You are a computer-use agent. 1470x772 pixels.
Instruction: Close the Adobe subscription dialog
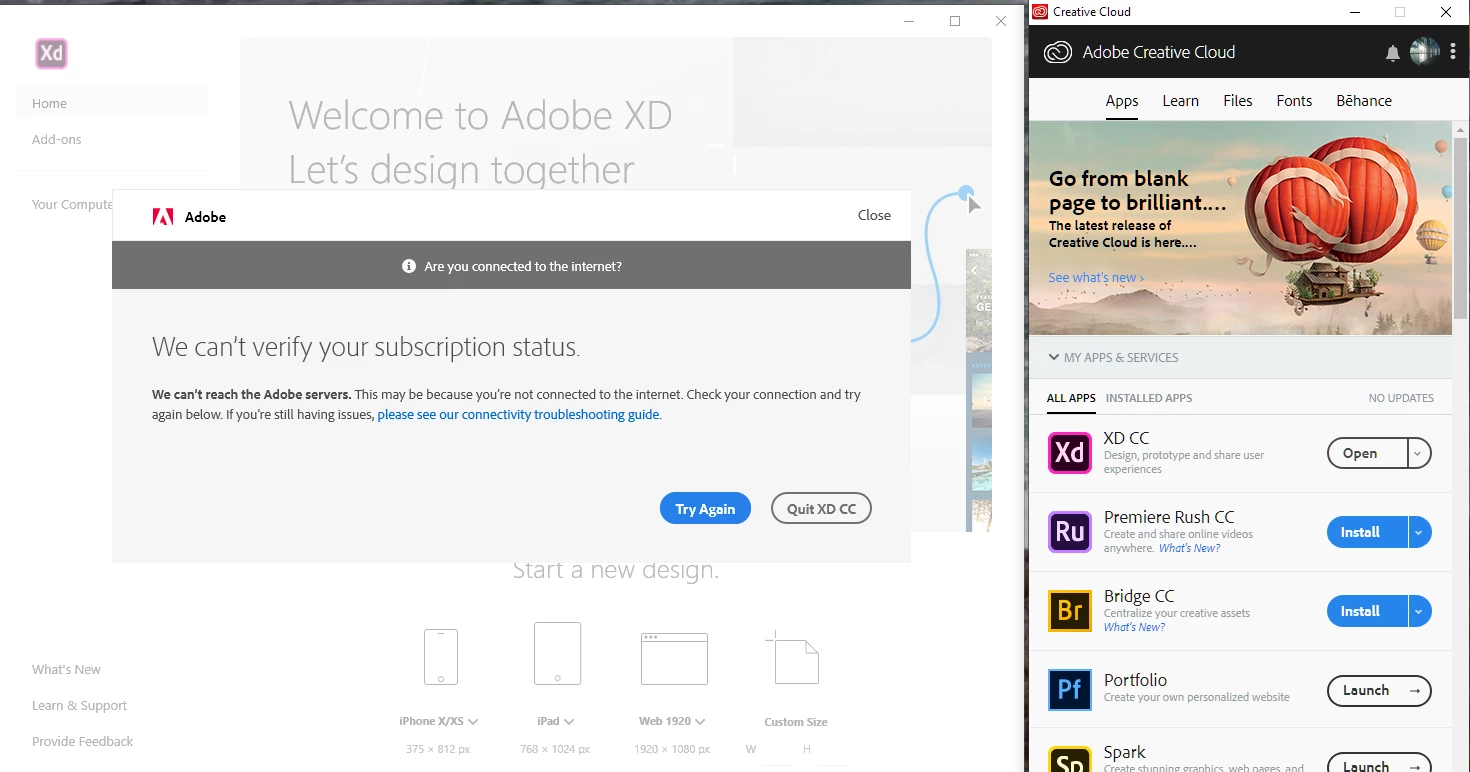click(874, 215)
